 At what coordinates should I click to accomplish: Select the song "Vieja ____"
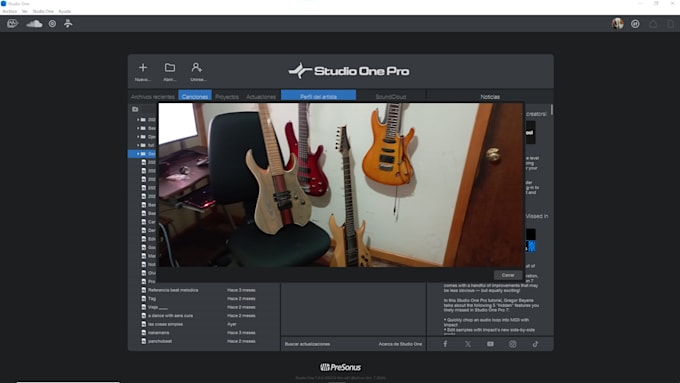(158, 307)
